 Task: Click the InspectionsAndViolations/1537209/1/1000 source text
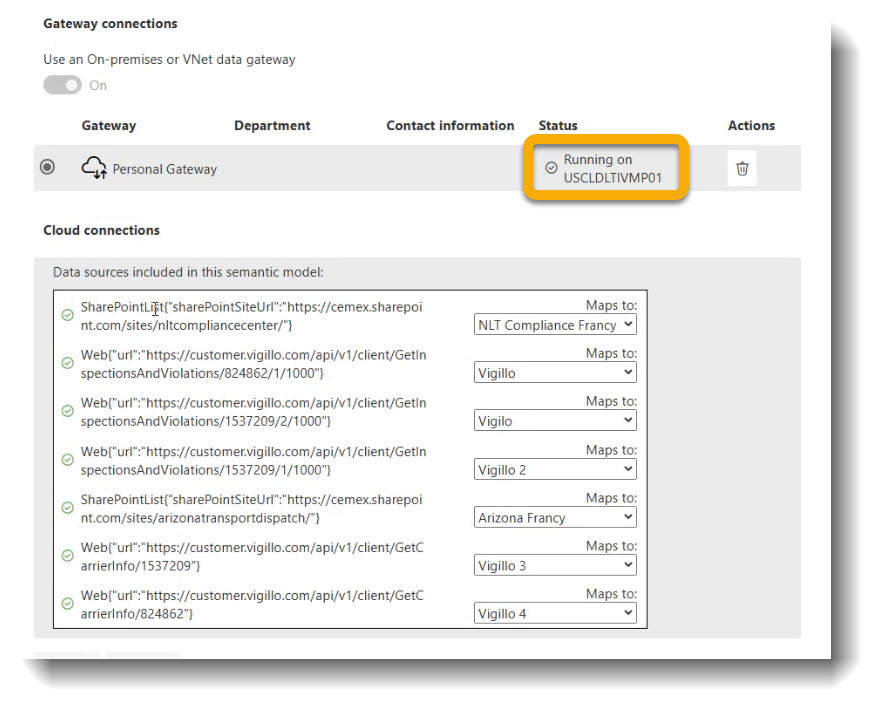[253, 460]
